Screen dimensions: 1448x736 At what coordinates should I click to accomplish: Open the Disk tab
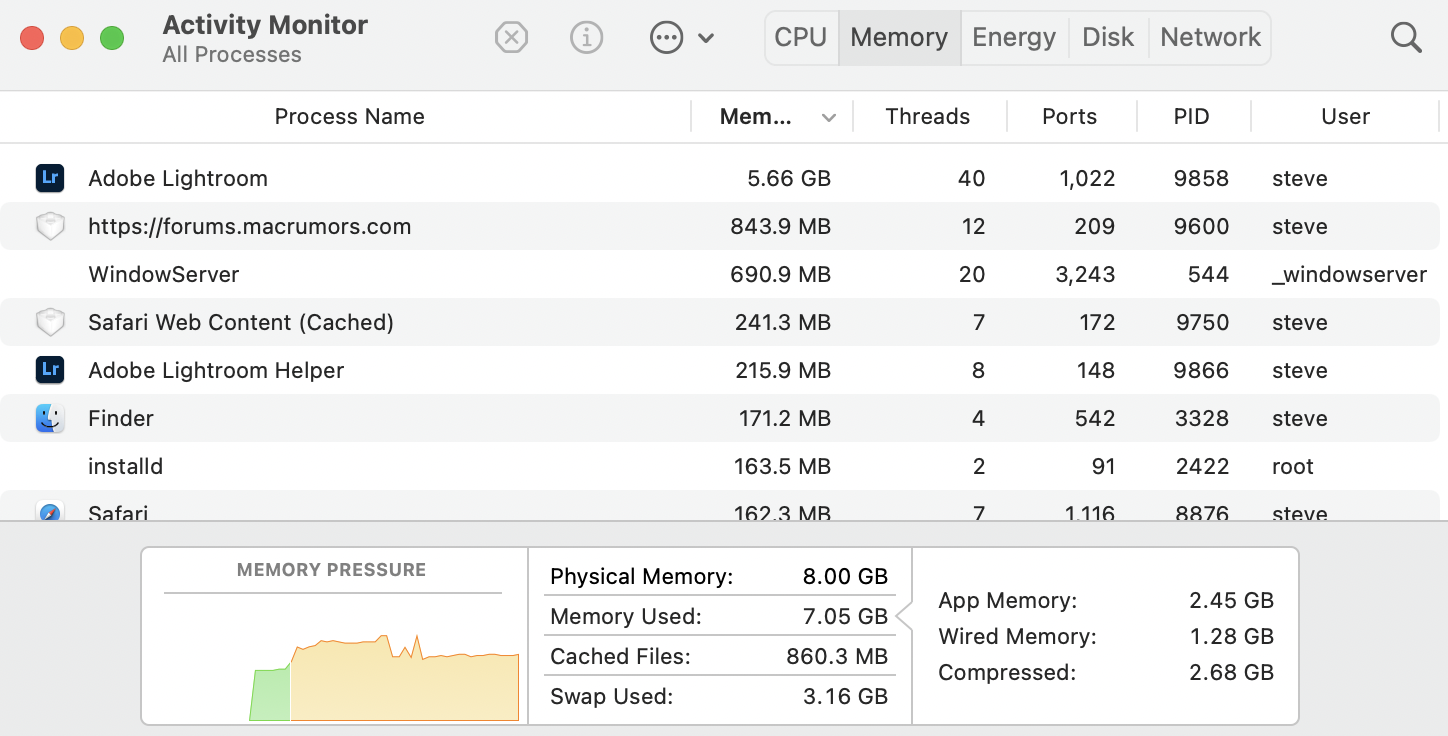(x=1108, y=38)
